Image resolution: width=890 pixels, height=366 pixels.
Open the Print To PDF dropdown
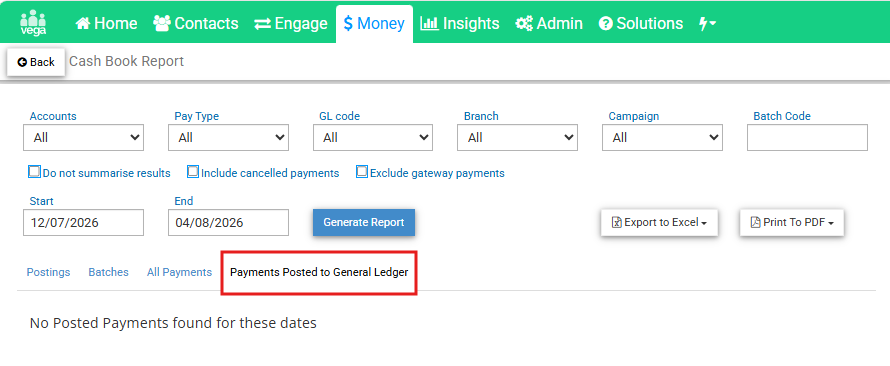[792, 222]
